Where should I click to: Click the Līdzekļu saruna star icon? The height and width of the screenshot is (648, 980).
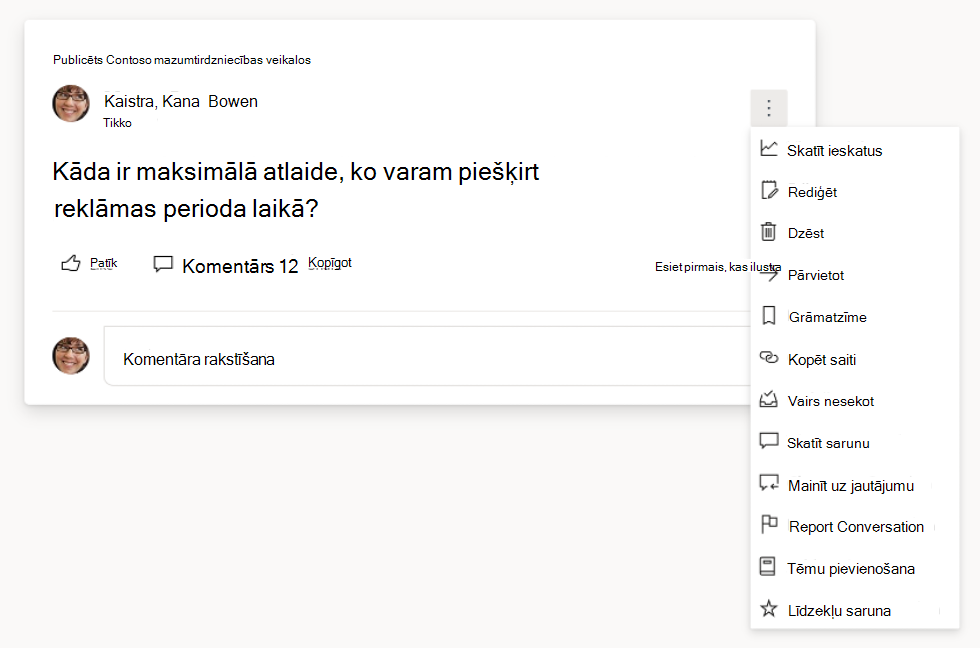pos(769,608)
